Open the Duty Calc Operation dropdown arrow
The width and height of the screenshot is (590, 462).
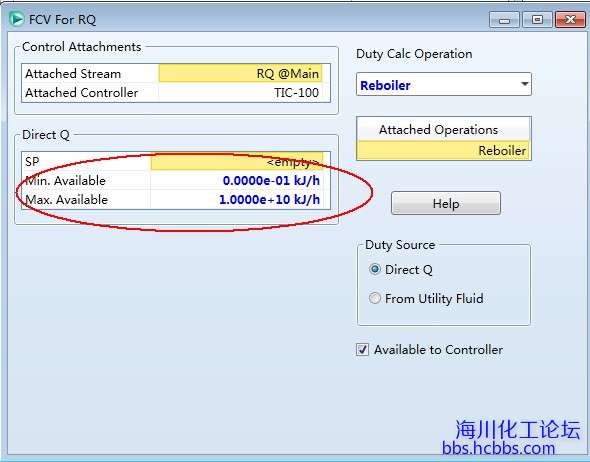tap(525, 84)
